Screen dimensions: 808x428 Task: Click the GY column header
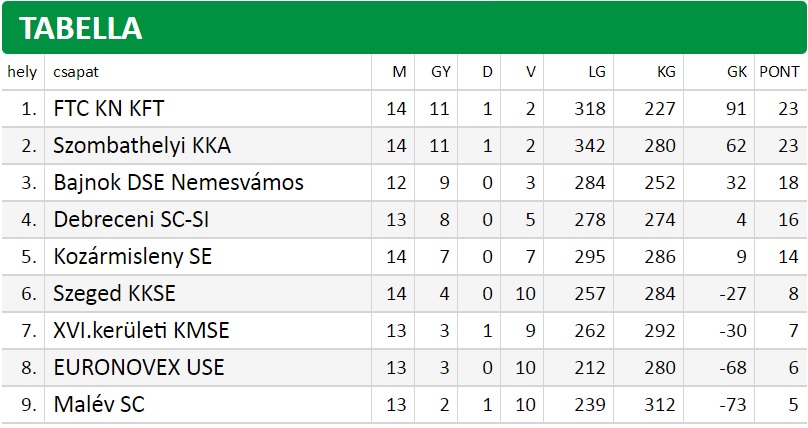441,72
